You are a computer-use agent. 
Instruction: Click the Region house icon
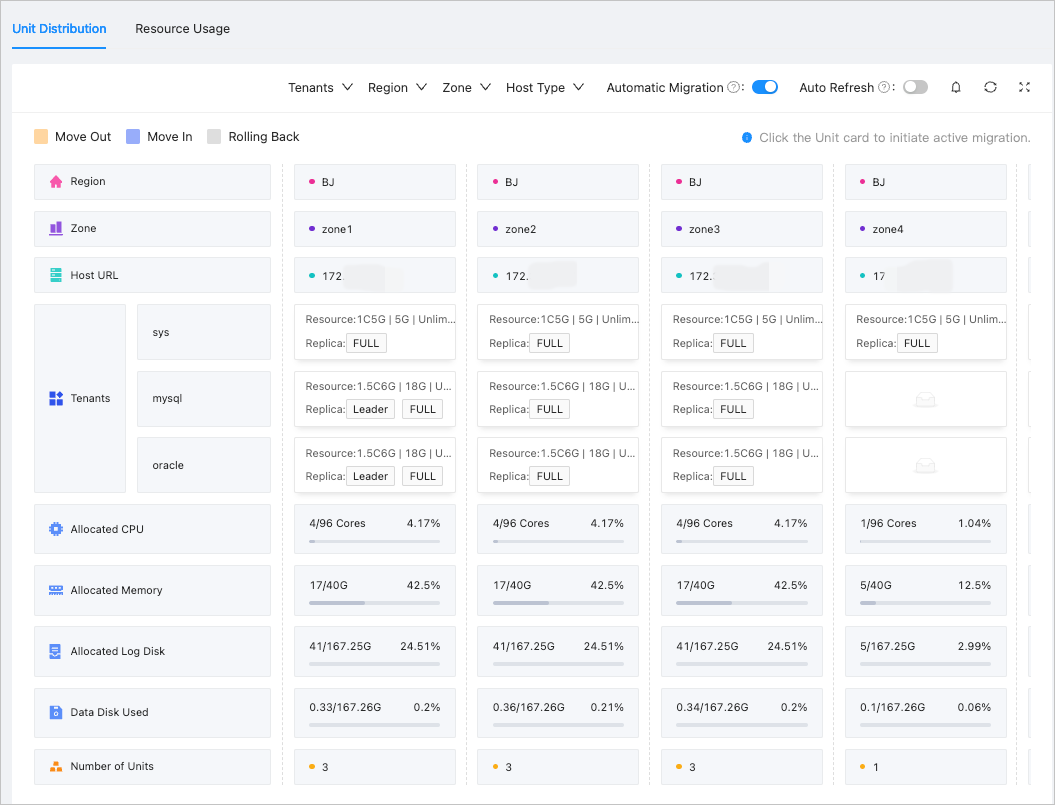tap(56, 182)
